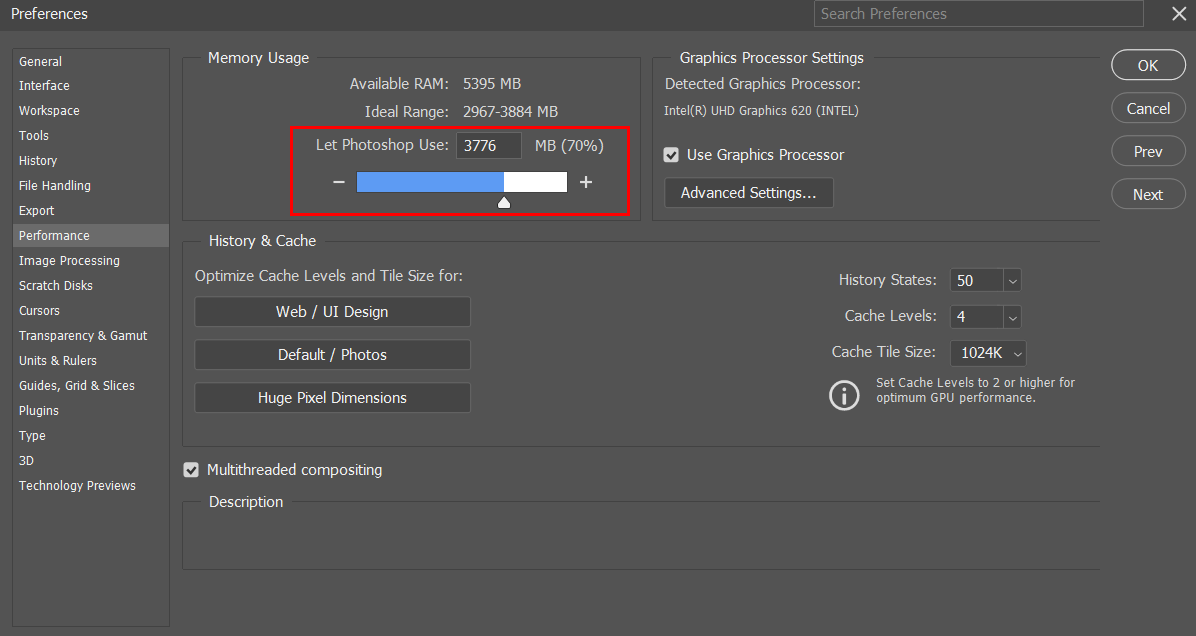This screenshot has height=636, width=1196.
Task: Click the minus icon to decrease memory
Action: [339, 182]
